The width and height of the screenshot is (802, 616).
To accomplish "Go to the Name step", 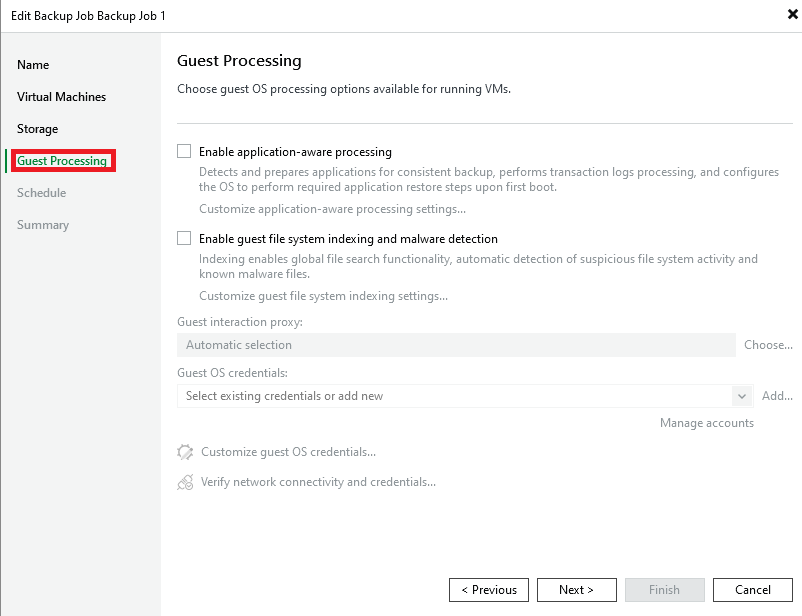I will pos(33,65).
